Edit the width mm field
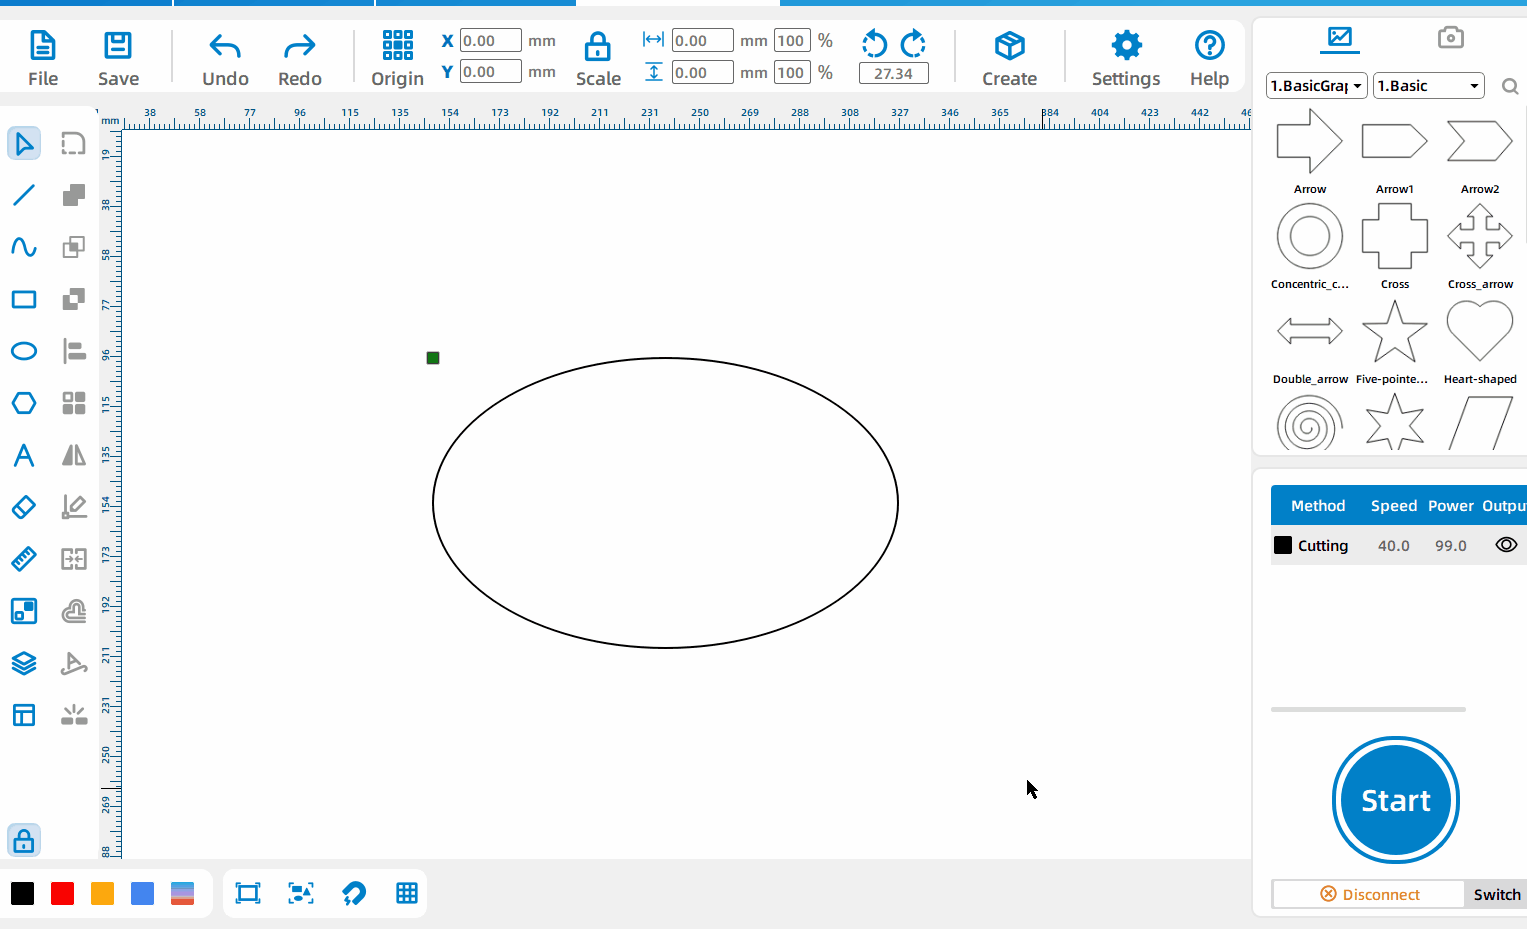 coord(702,41)
